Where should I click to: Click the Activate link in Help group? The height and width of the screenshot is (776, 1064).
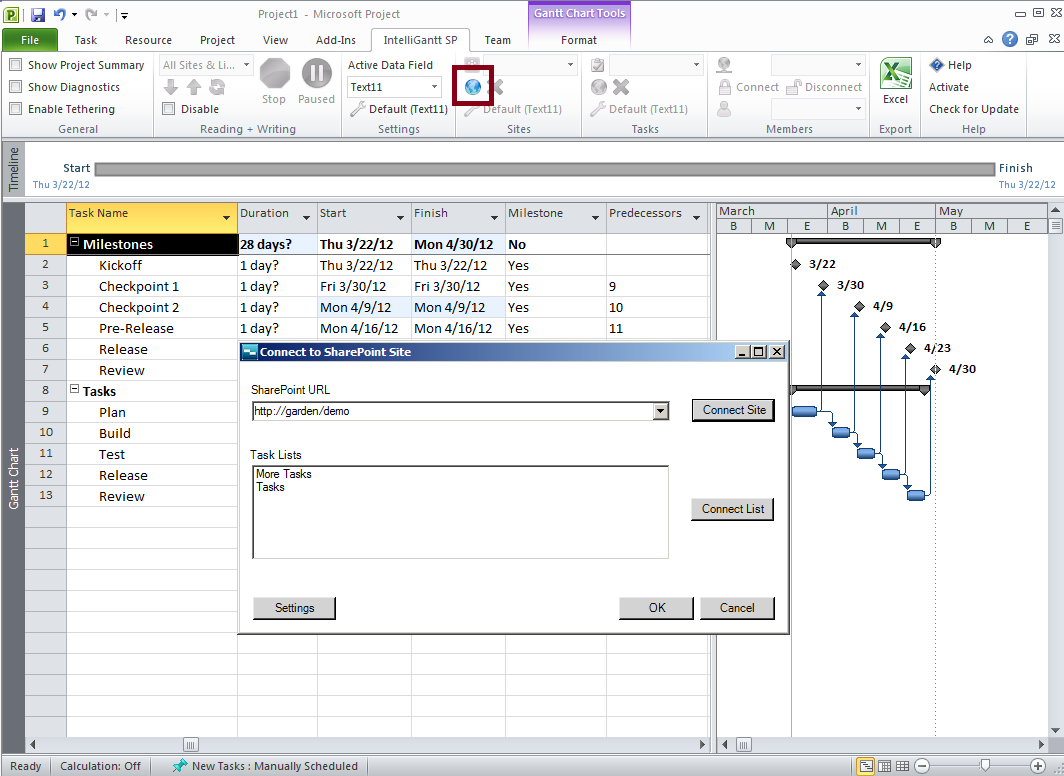[949, 87]
